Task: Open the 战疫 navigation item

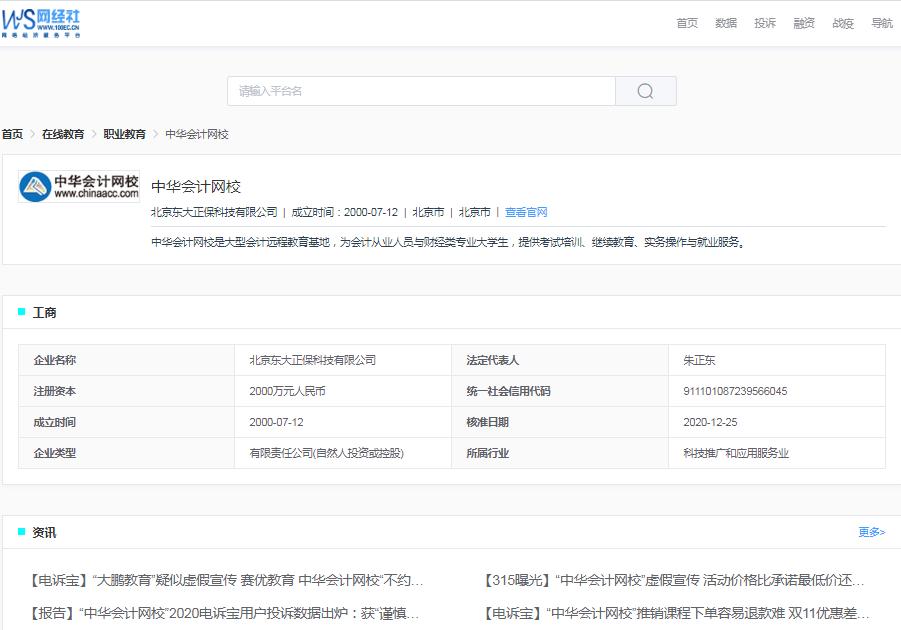Action: (x=841, y=22)
